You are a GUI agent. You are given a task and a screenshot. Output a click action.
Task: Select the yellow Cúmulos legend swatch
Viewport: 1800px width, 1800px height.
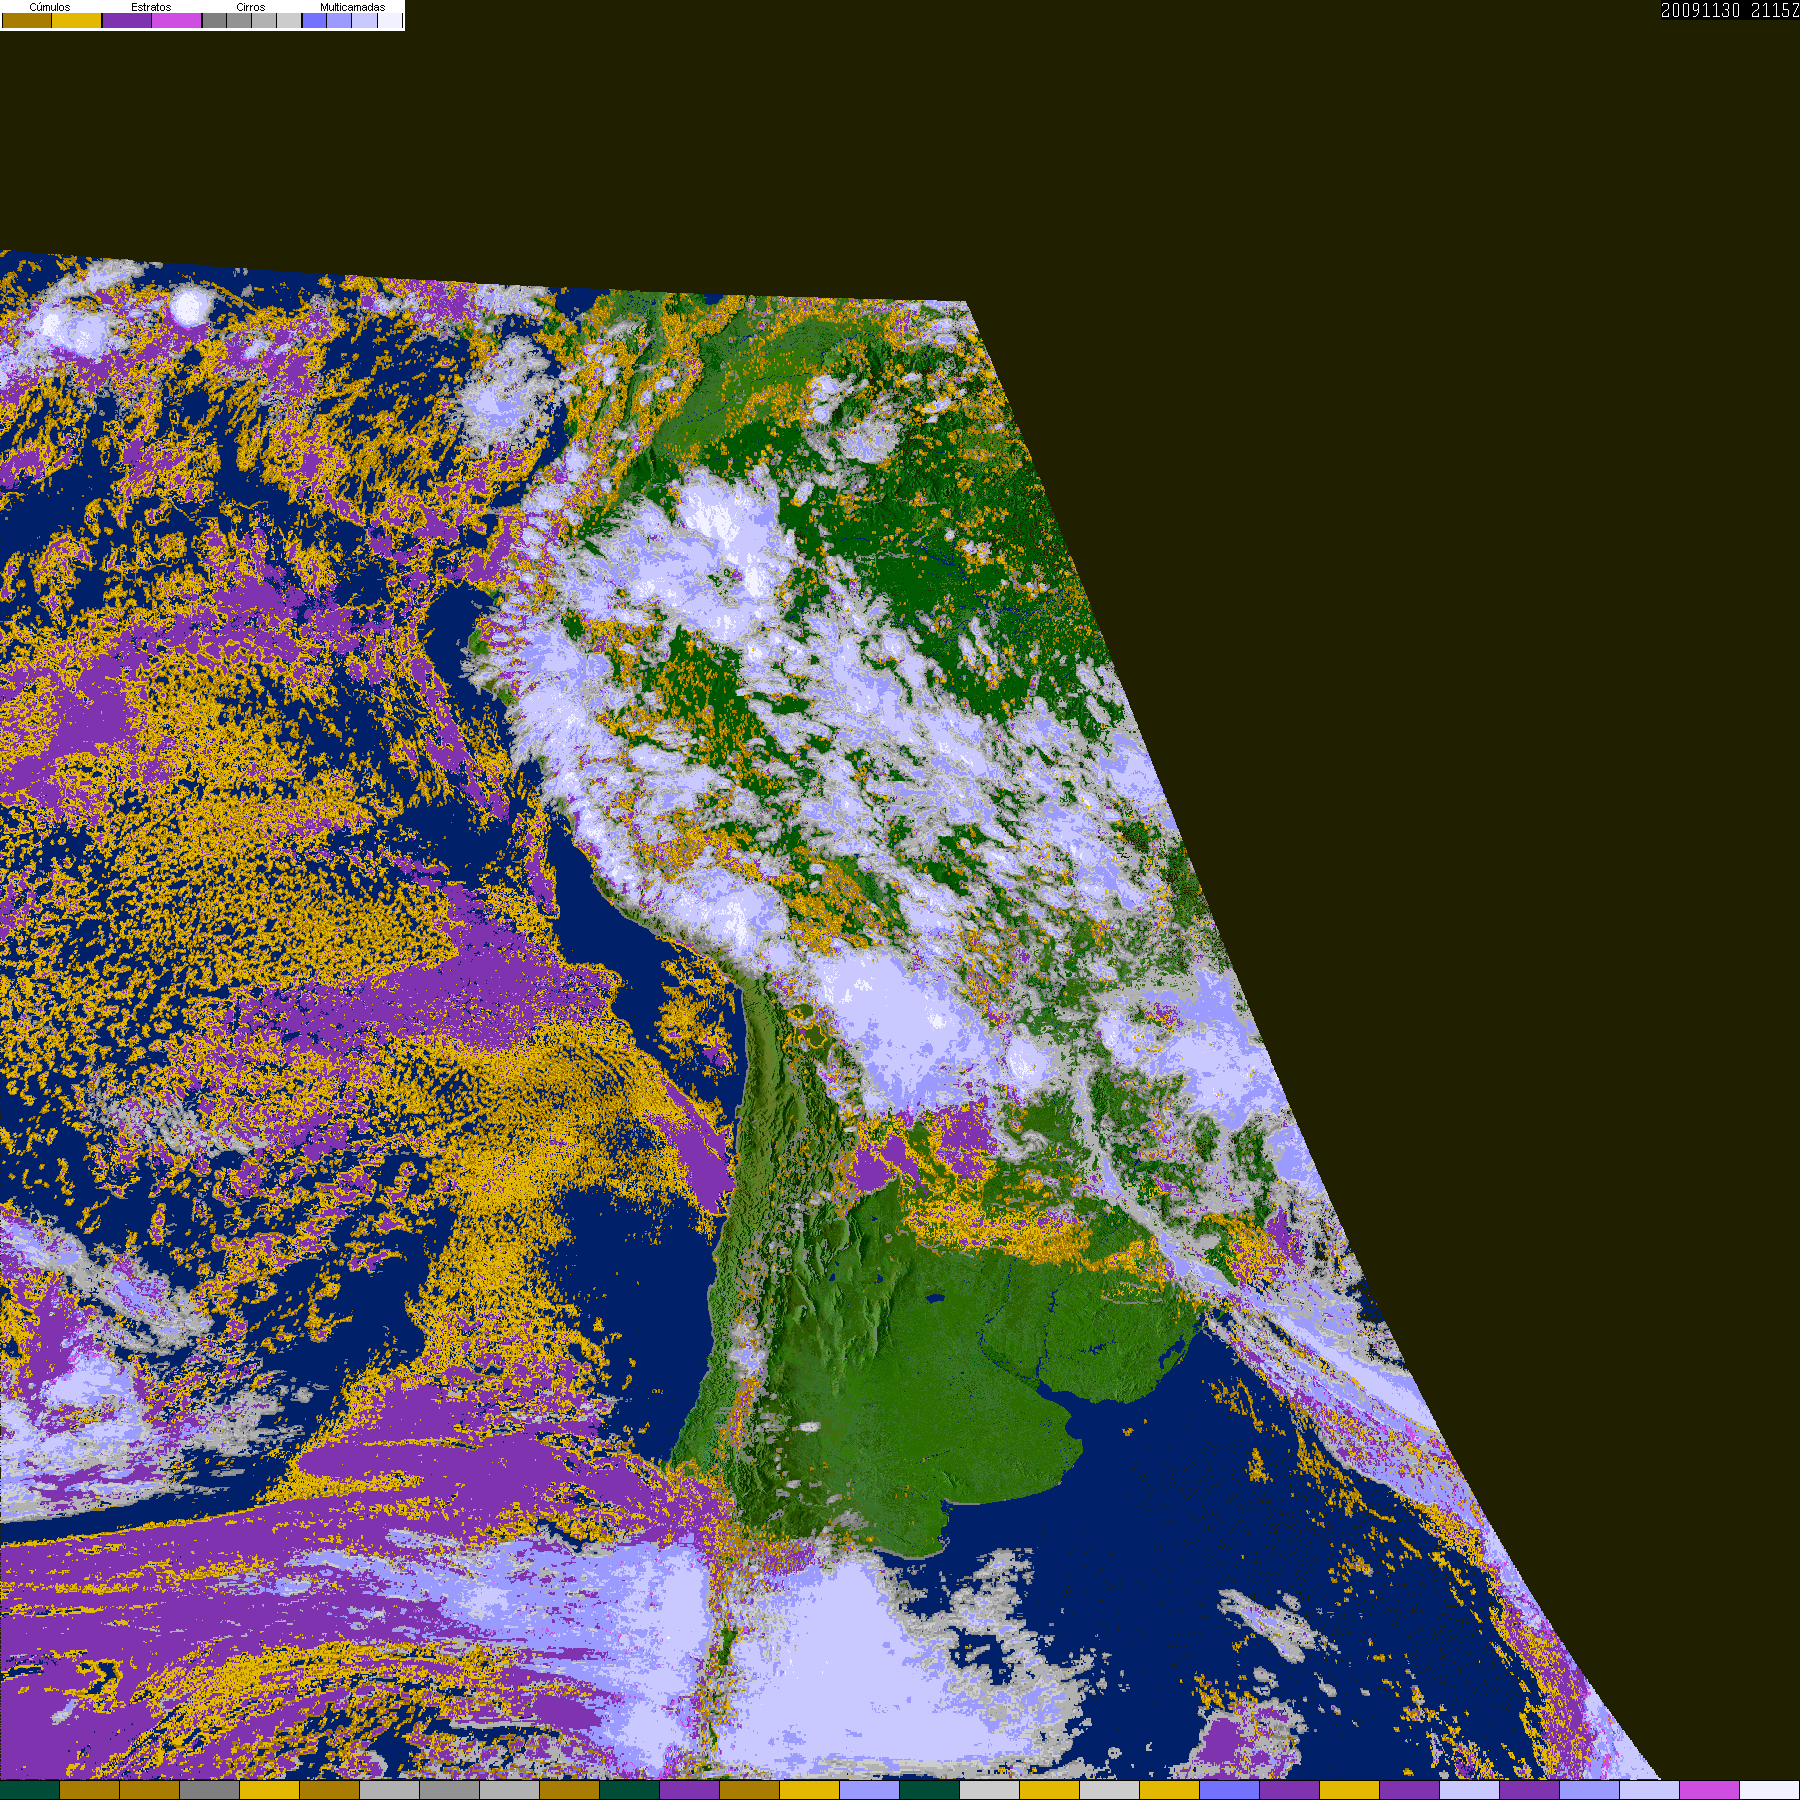pos(76,20)
